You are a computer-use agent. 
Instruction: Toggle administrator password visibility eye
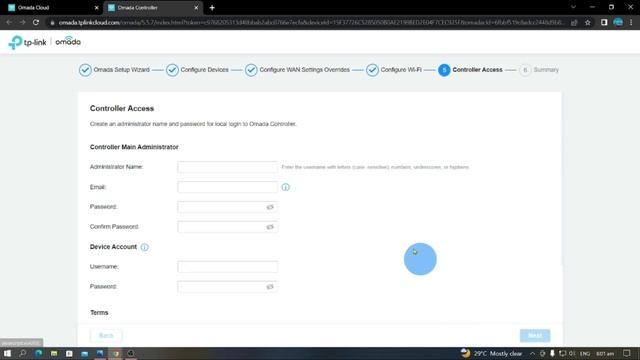coord(270,207)
